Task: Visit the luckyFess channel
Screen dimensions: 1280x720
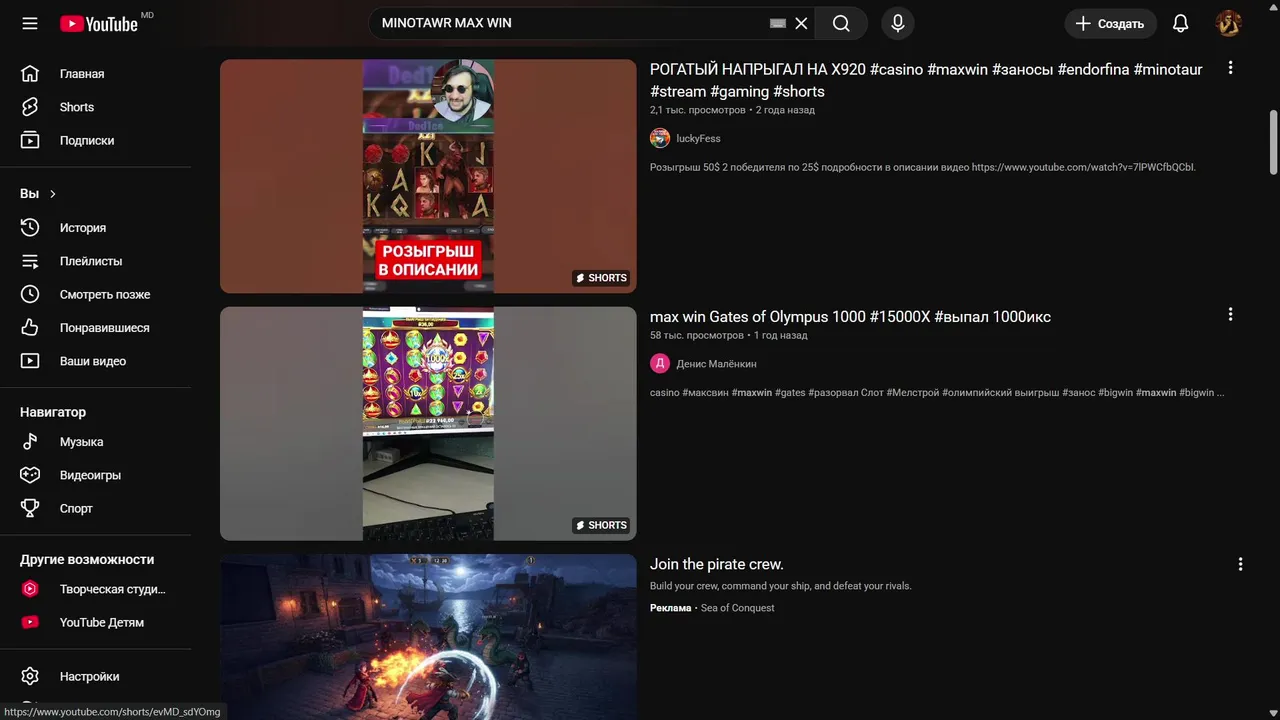Action: pyautogui.click(x=698, y=139)
